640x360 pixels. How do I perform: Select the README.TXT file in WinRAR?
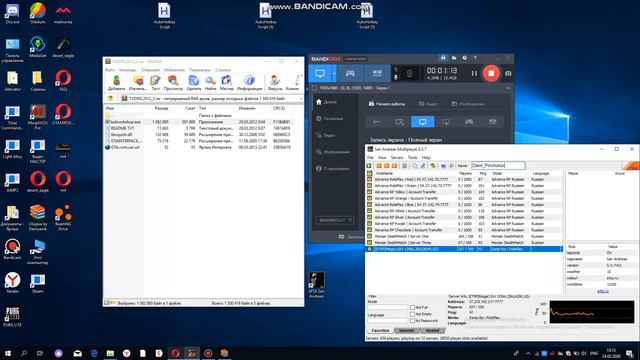pos(122,128)
